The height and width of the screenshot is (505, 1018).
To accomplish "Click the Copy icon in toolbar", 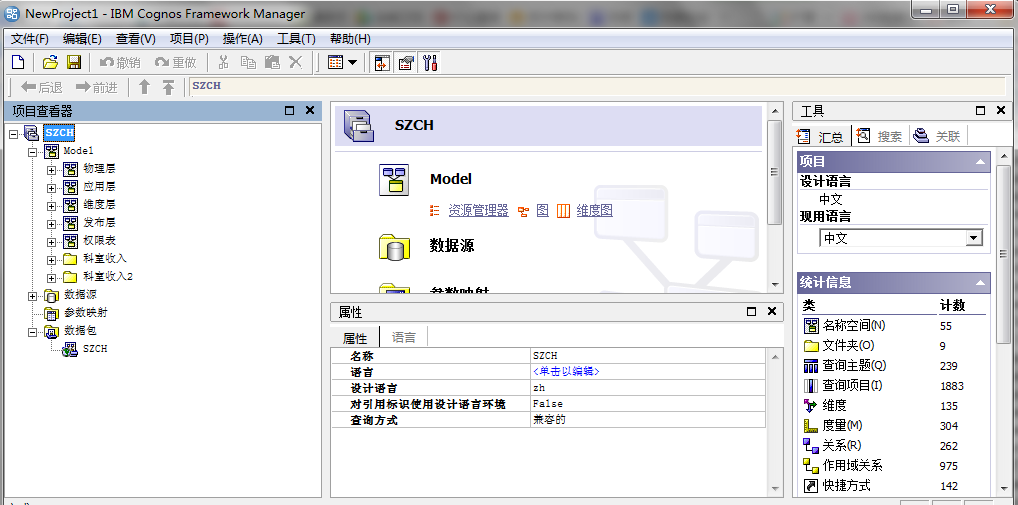I will (x=248, y=62).
